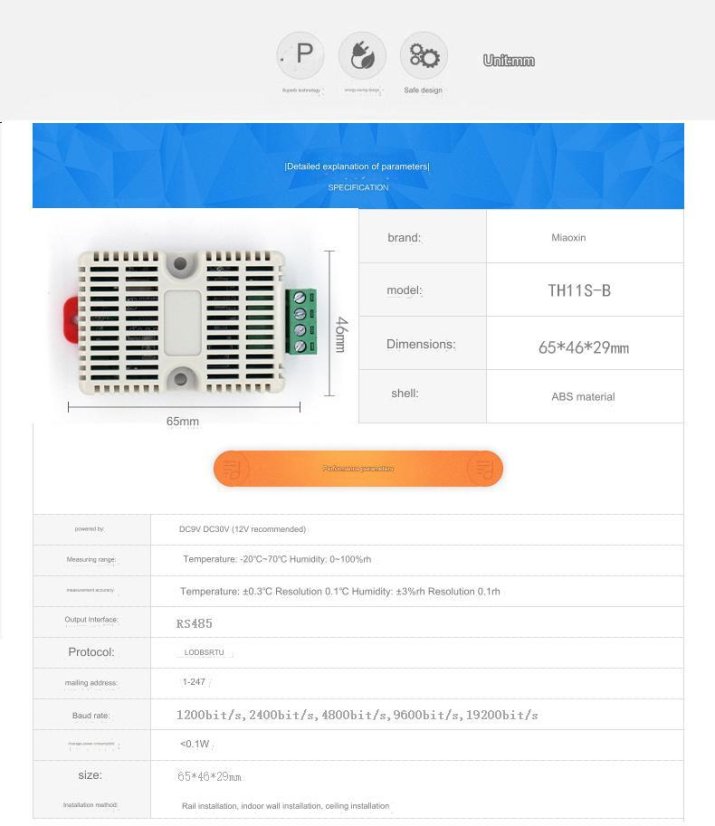This screenshot has width=715, height=826.
Task: Select the temperature -20°C~70°C range value
Action: [277, 559]
